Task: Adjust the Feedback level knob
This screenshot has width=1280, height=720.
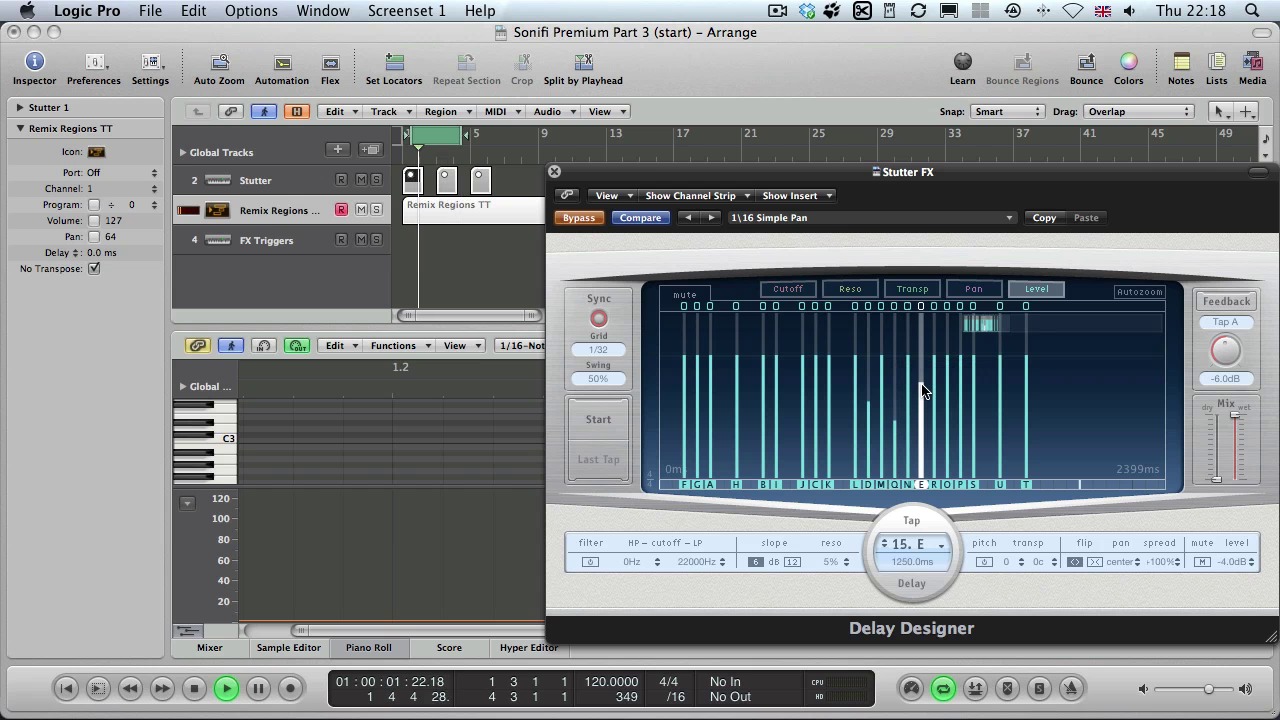Action: tap(1226, 350)
